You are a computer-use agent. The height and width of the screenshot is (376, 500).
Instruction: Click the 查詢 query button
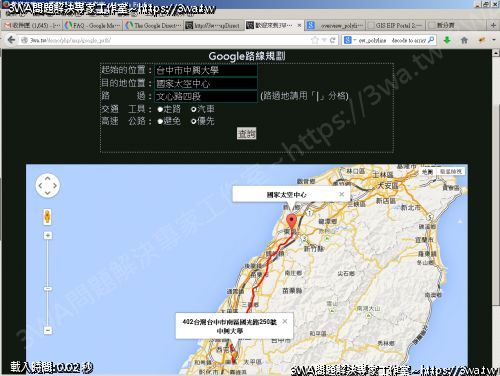tap(246, 134)
